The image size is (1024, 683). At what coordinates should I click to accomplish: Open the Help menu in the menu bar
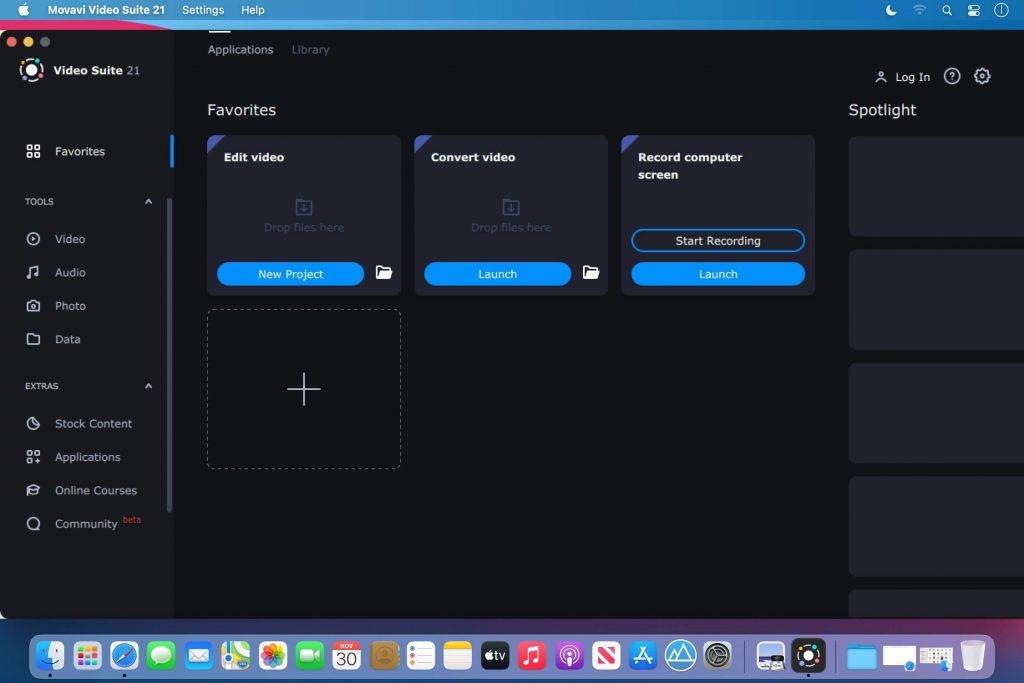[252, 10]
